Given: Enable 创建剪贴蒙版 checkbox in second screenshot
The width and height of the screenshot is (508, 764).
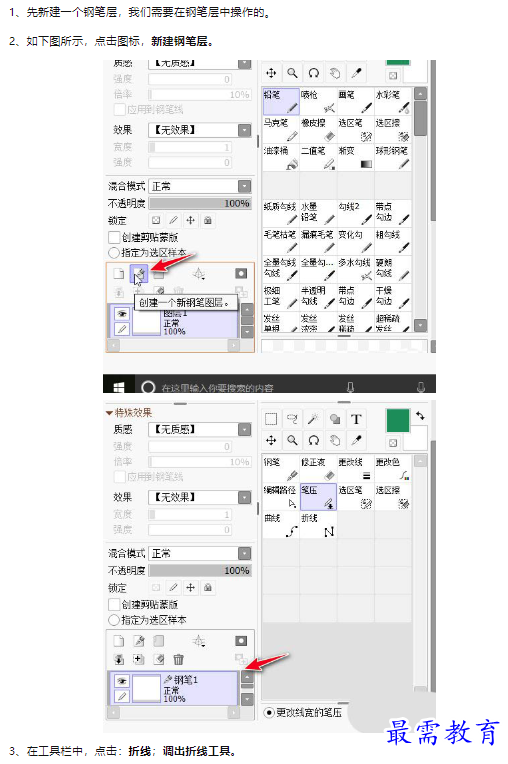Looking at the screenshot, I should tap(113, 605).
